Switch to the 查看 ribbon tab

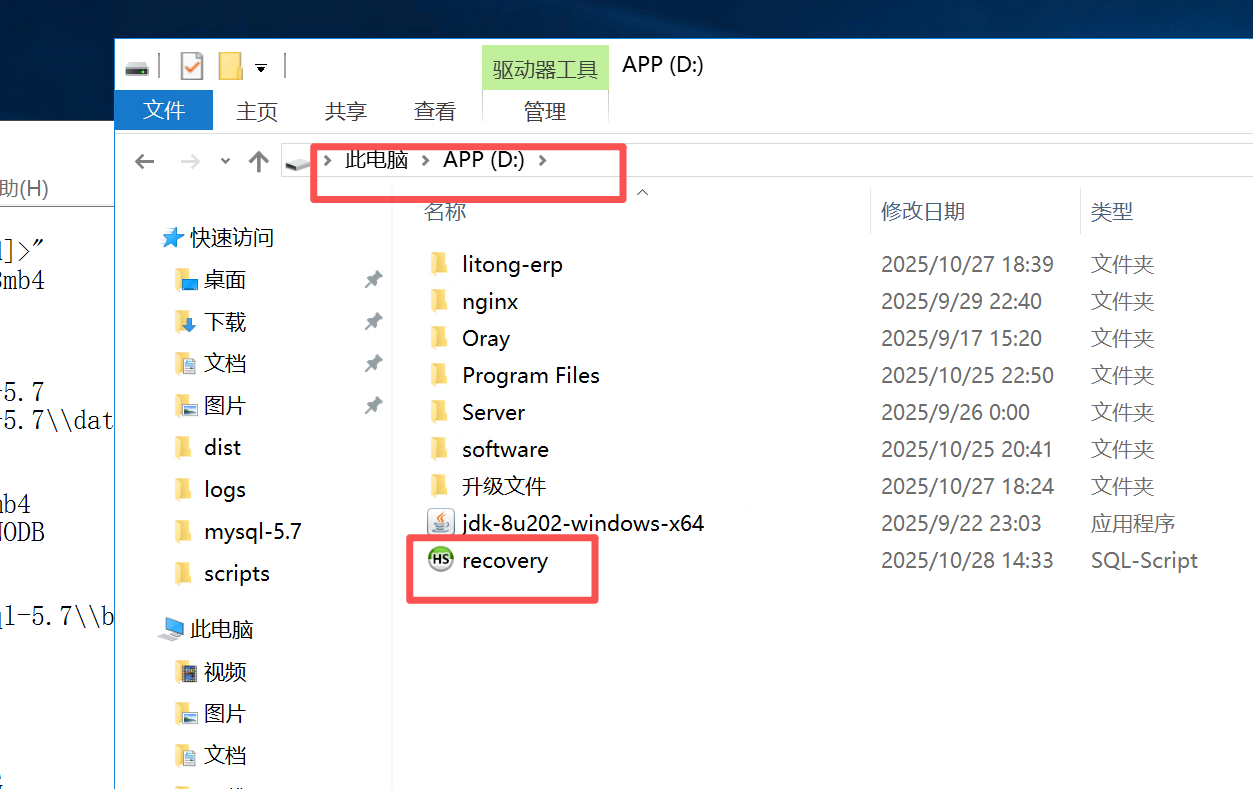(x=435, y=111)
